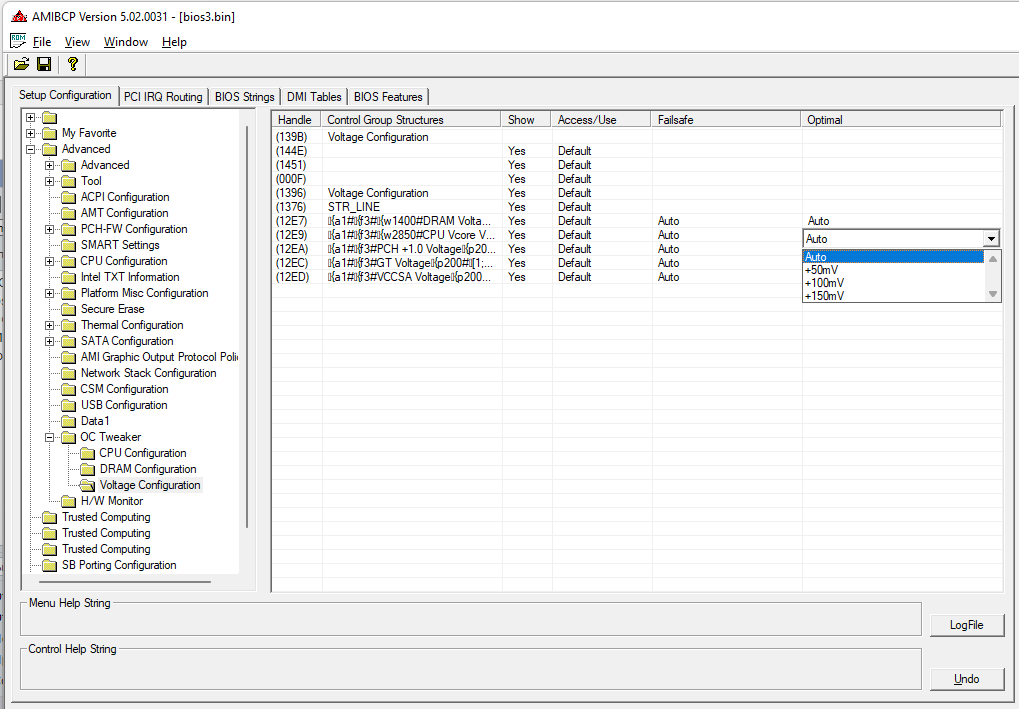The width and height of the screenshot is (1019, 709).
Task: Open About via the question mark icon
Action: tap(73, 64)
